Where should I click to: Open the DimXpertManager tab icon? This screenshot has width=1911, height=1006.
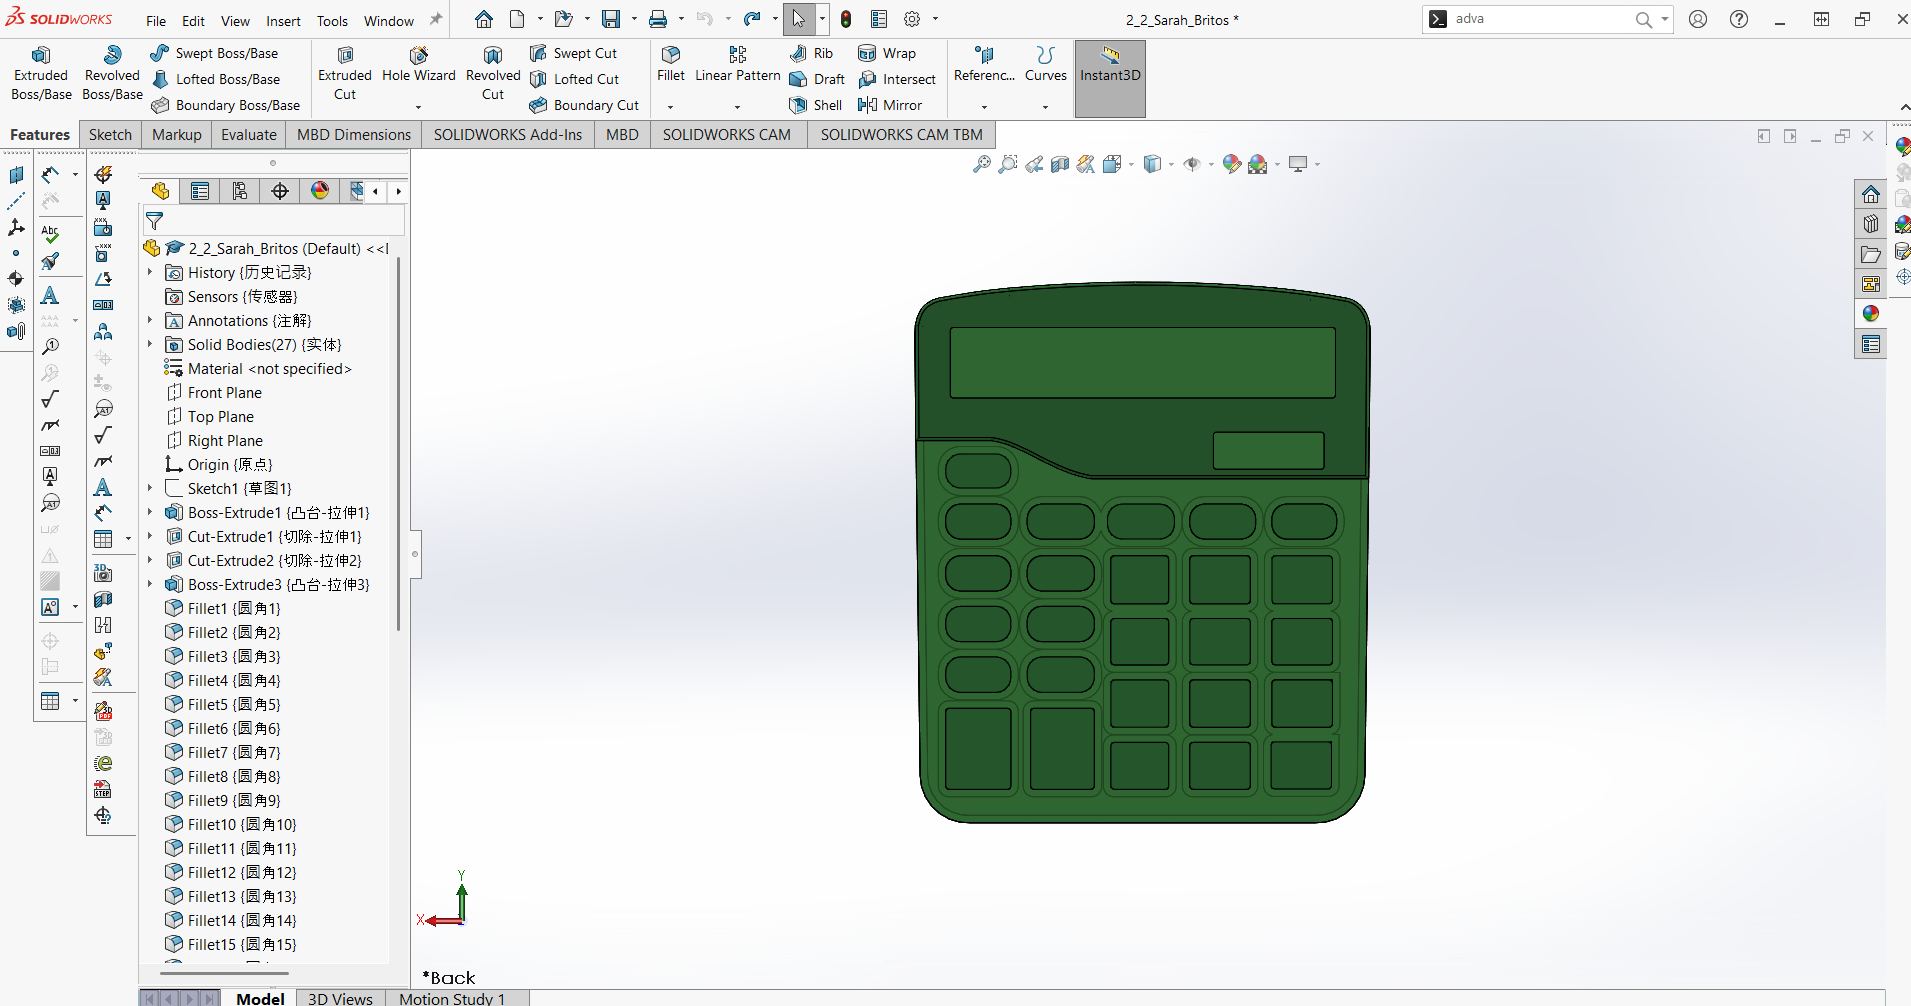[280, 191]
